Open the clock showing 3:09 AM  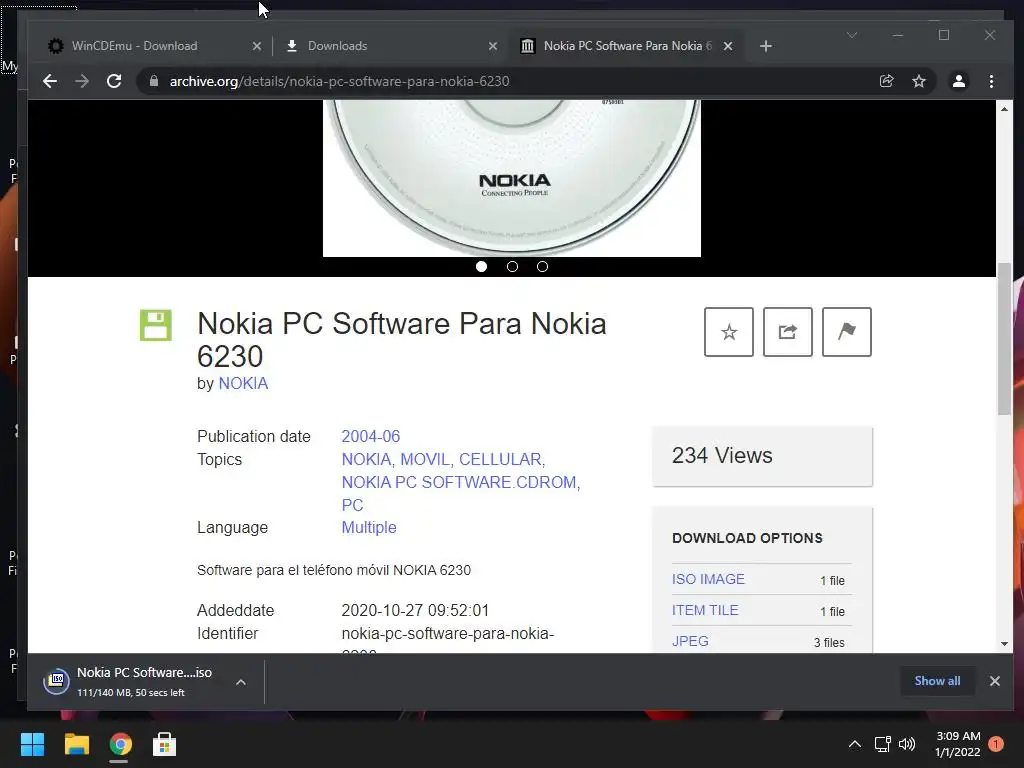[x=957, y=744]
